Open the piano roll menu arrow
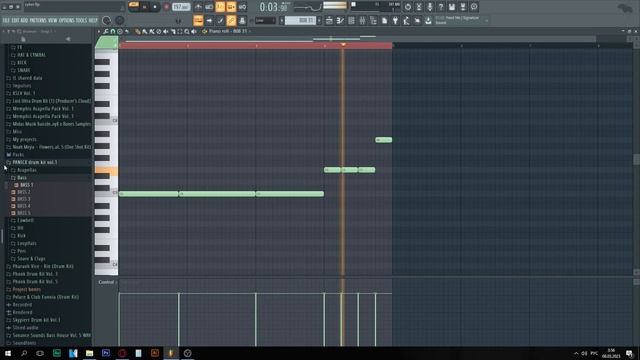Viewport: 640px width, 360px height. pos(99,31)
